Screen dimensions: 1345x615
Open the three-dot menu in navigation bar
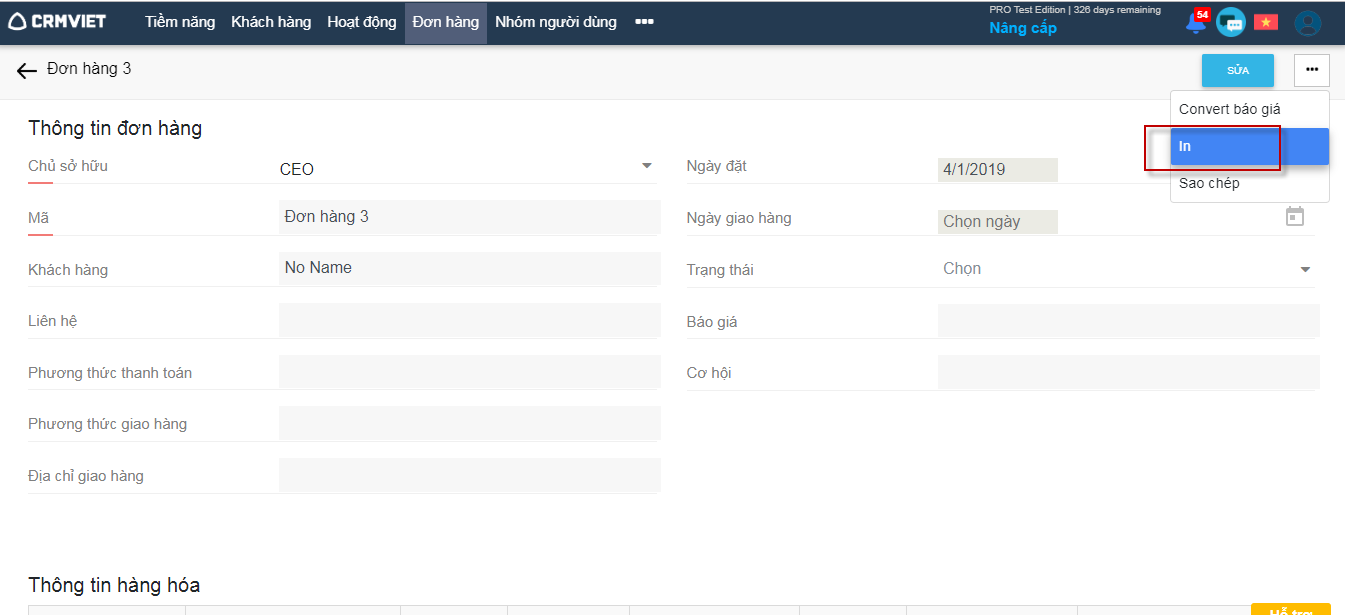(x=644, y=22)
